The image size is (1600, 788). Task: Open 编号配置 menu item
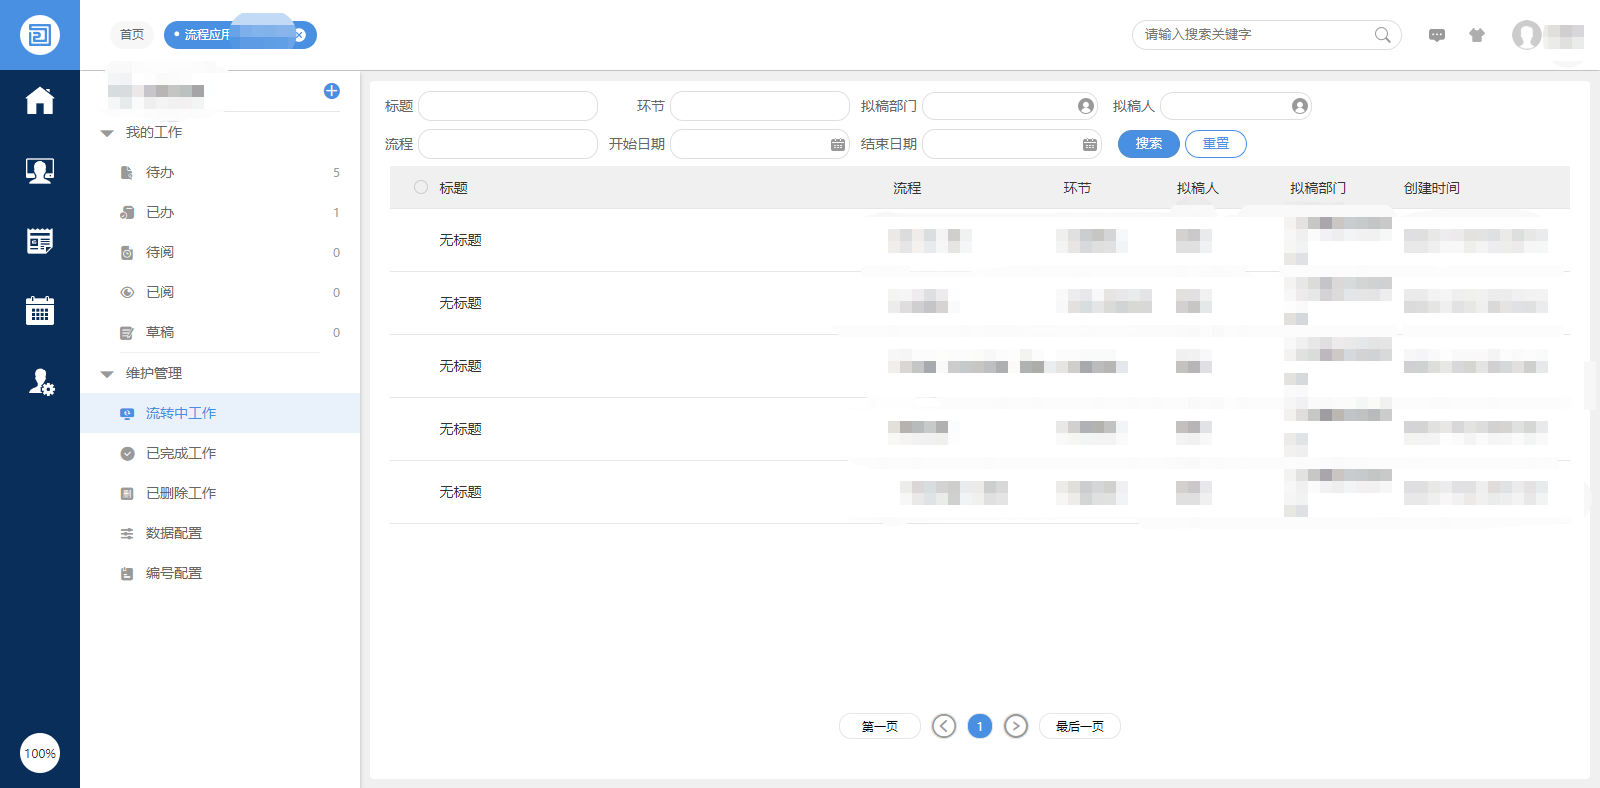(x=220, y=573)
